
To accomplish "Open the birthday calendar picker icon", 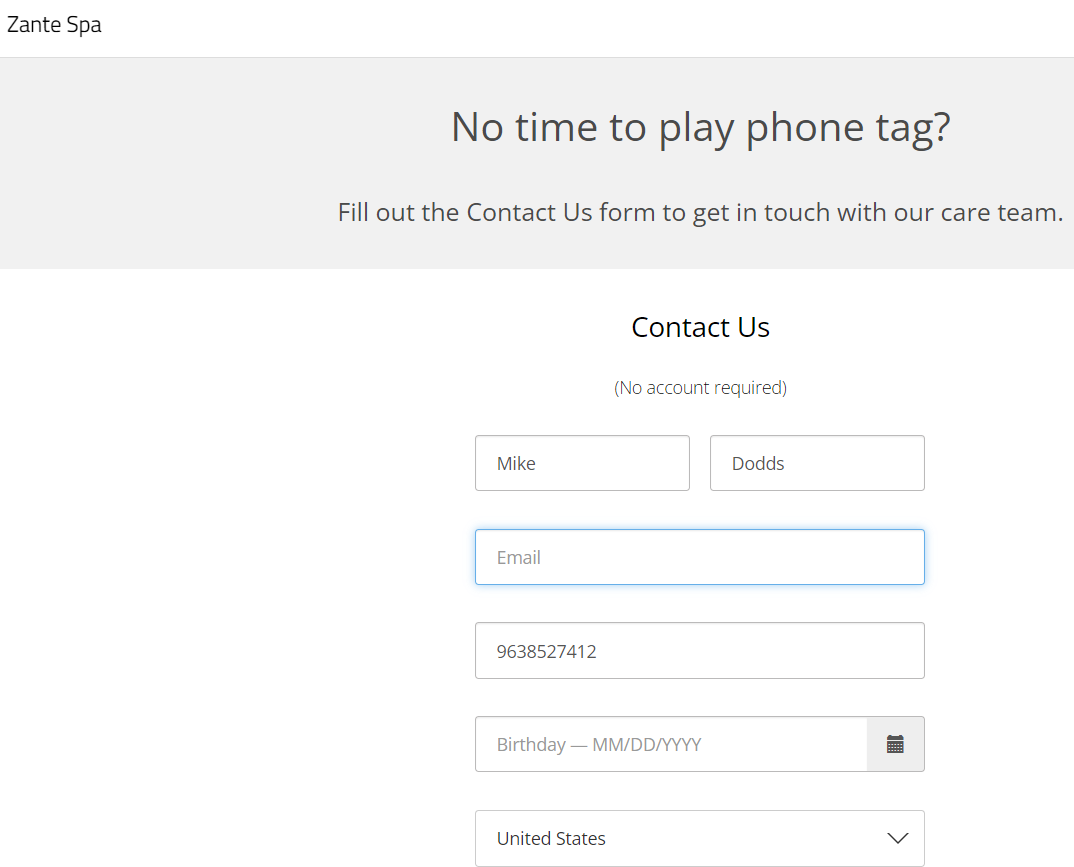I will [x=895, y=744].
